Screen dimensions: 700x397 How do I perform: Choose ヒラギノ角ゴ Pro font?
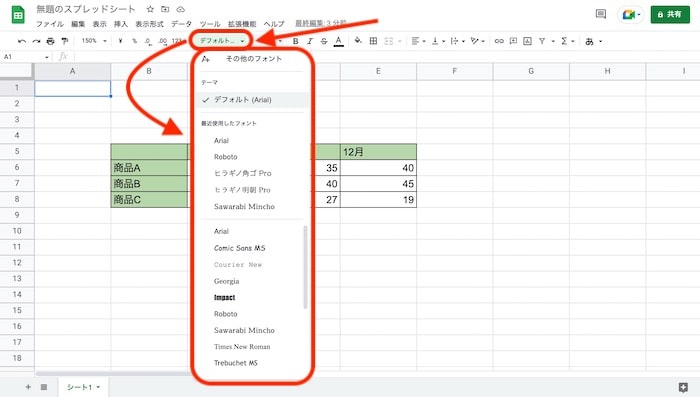tap(242, 173)
